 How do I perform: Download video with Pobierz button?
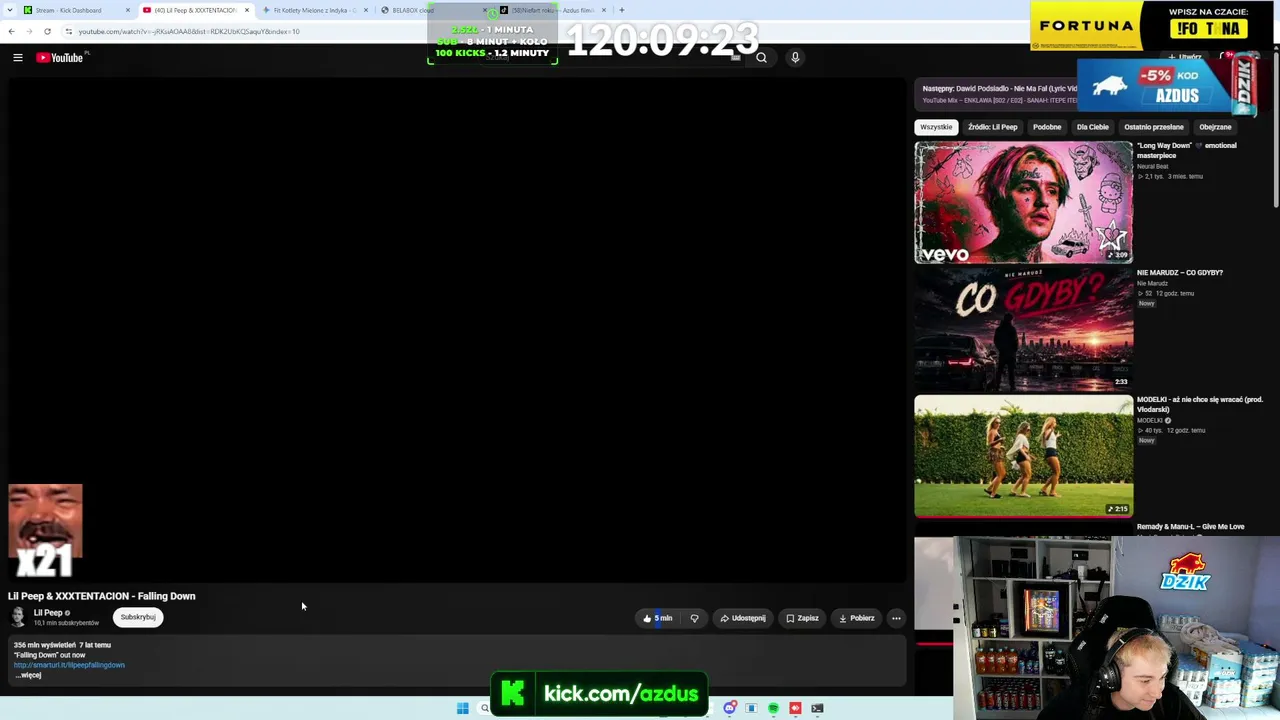click(857, 618)
